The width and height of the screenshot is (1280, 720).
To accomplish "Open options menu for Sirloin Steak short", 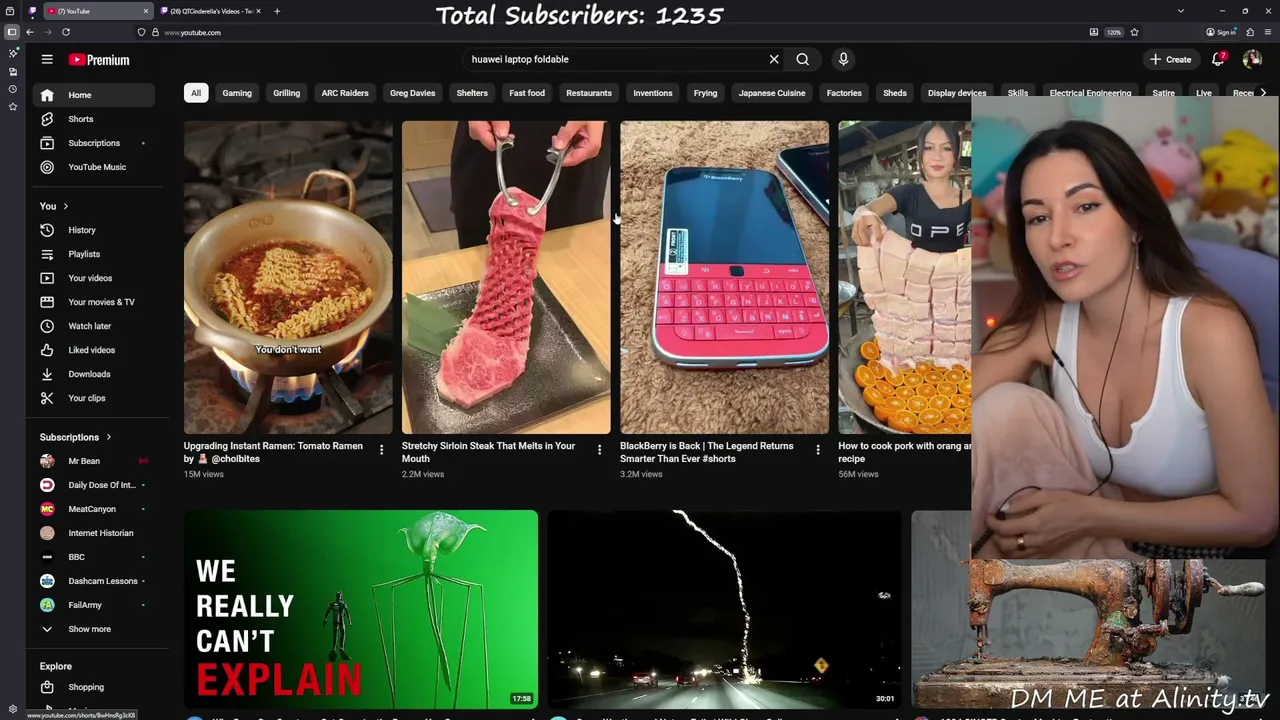I will 599,450.
